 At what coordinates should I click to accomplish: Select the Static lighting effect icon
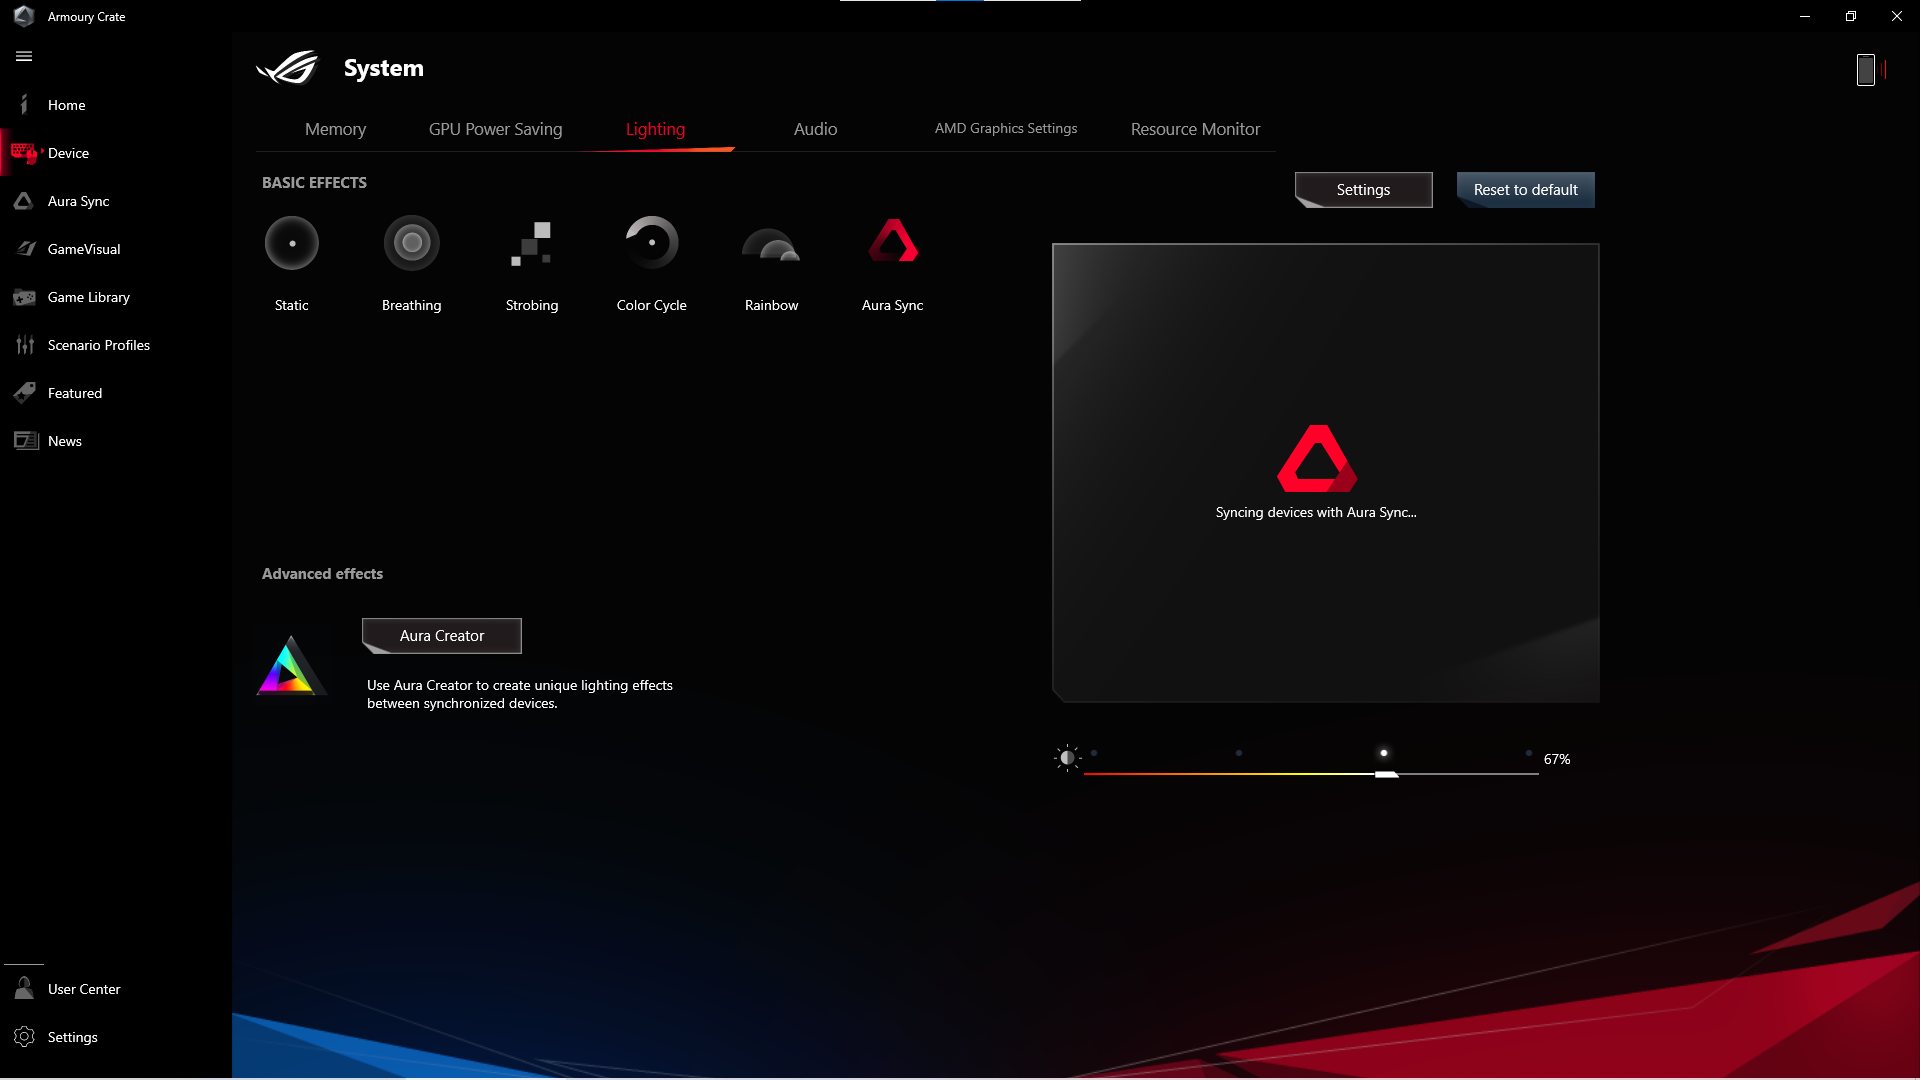[x=291, y=243]
